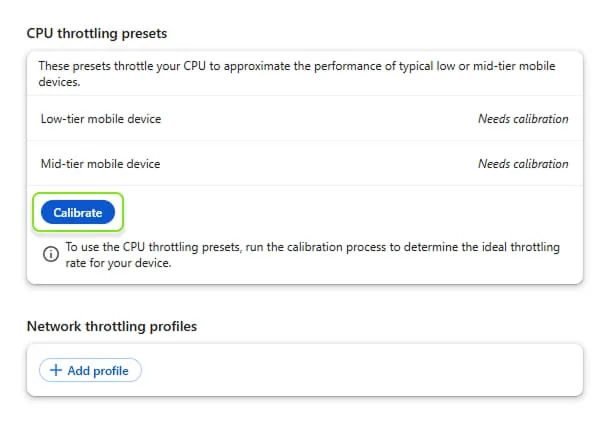Click the 'Low-tier mobile device' label
The height and width of the screenshot is (421, 613).
click(x=100, y=119)
